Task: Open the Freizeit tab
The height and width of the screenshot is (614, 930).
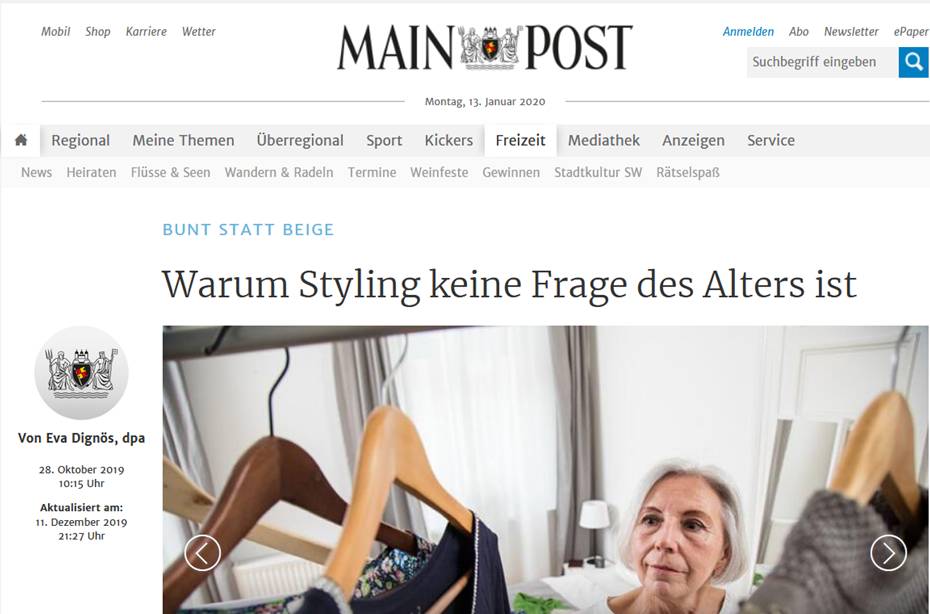Action: 520,141
